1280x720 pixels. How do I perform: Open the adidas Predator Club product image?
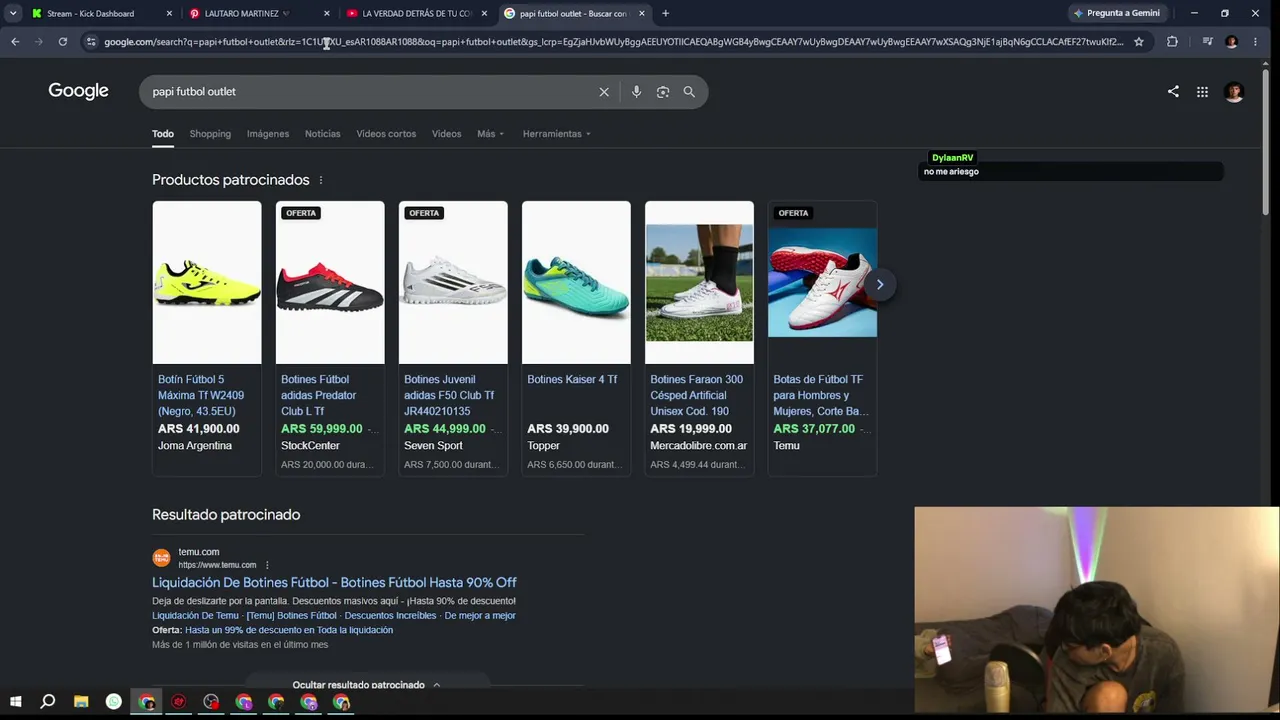pyautogui.click(x=330, y=283)
